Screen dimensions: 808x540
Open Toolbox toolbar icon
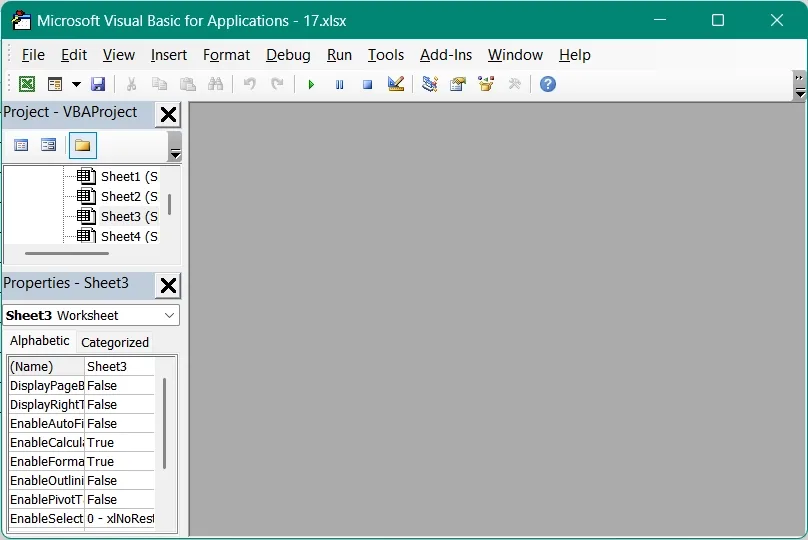click(514, 84)
